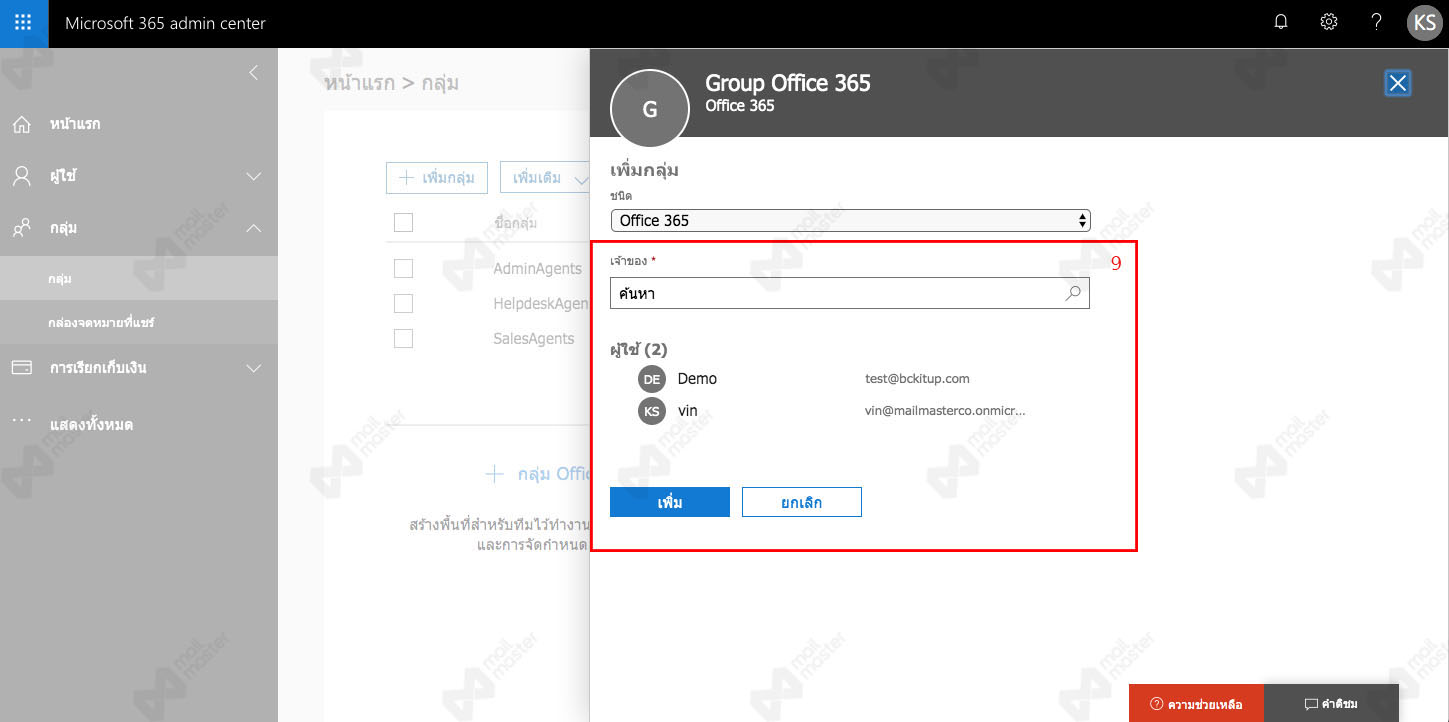Close the Group Office 365 panel
The height and width of the screenshot is (722, 1449).
[1398, 83]
